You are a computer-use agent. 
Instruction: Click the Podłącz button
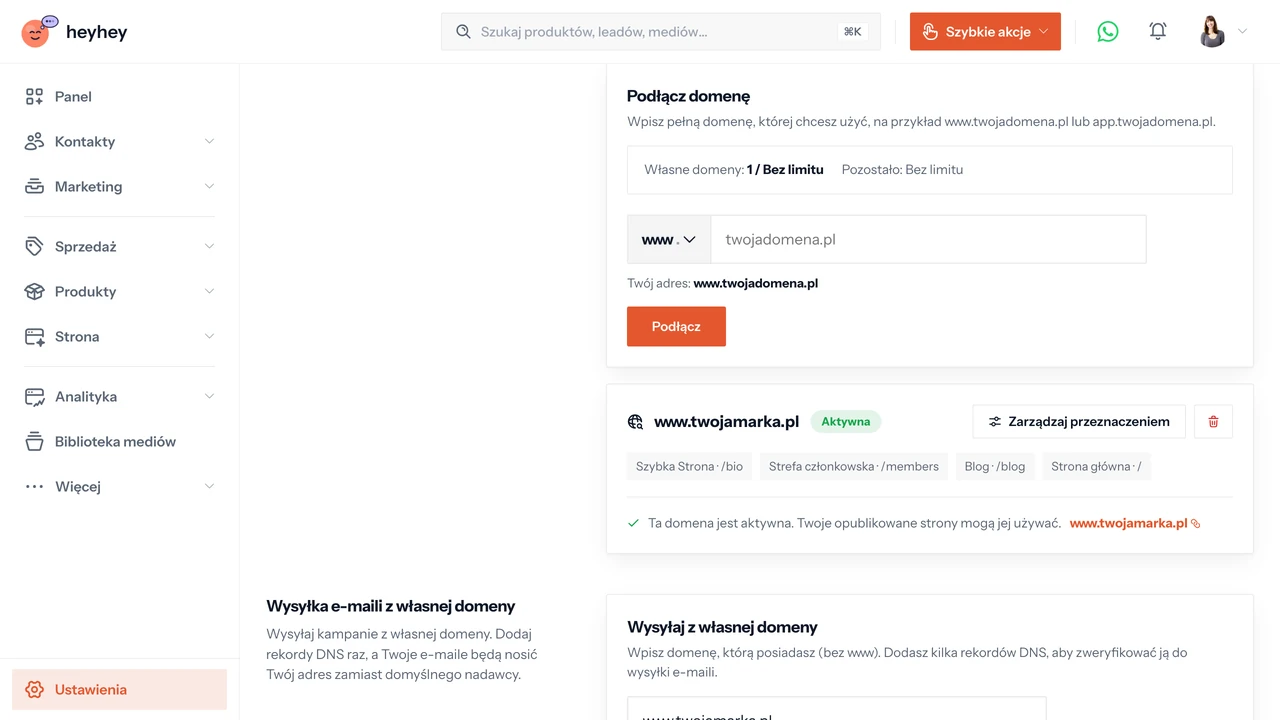676,327
